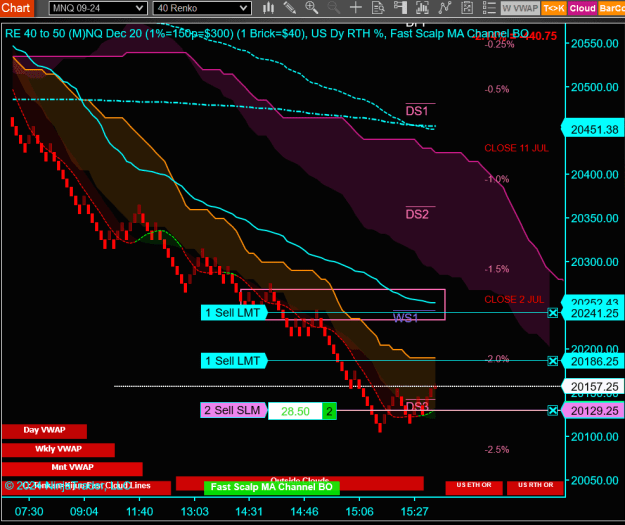
Task: Click the zoom in magnifier icon
Action: 312,8
